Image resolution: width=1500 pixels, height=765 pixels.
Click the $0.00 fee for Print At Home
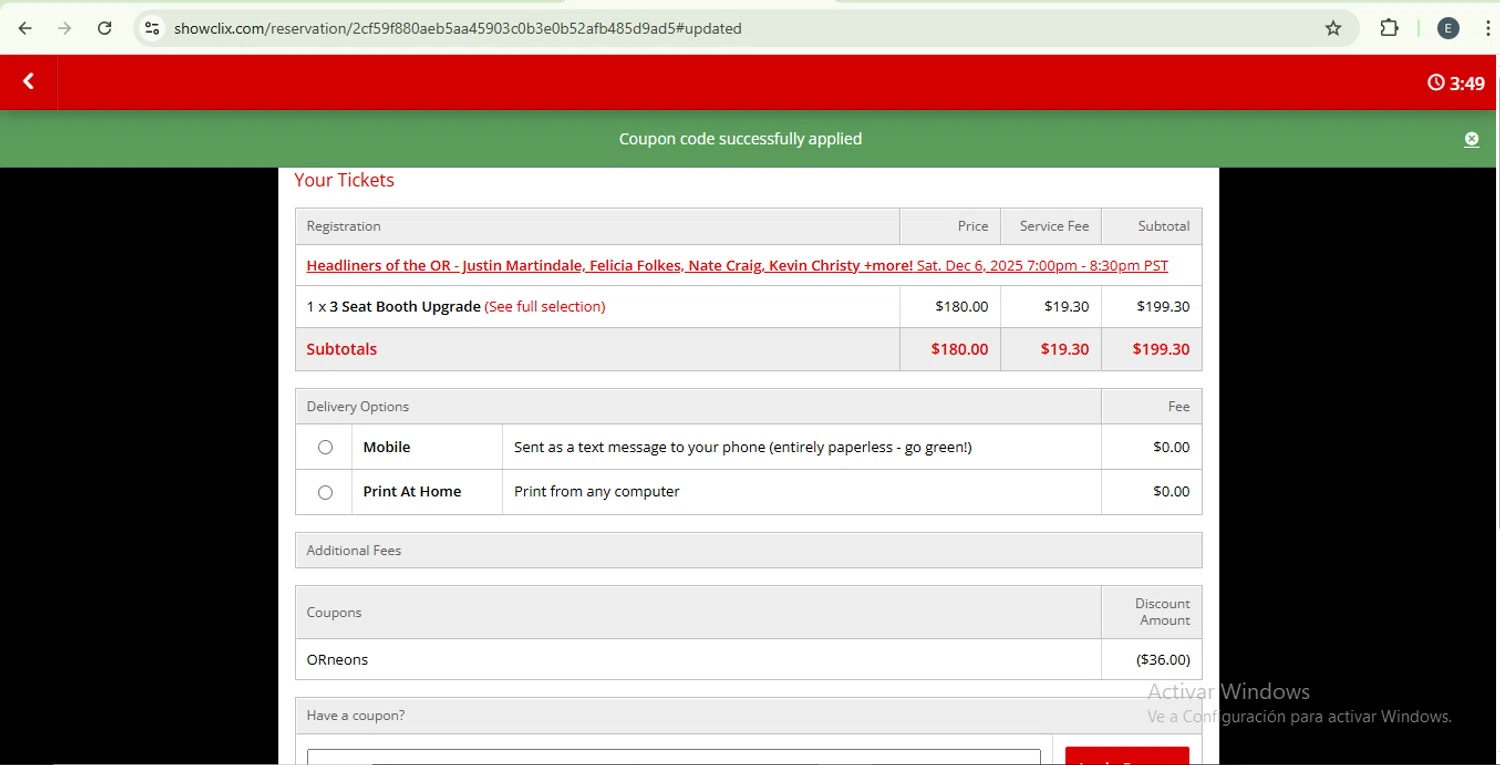coord(1171,492)
